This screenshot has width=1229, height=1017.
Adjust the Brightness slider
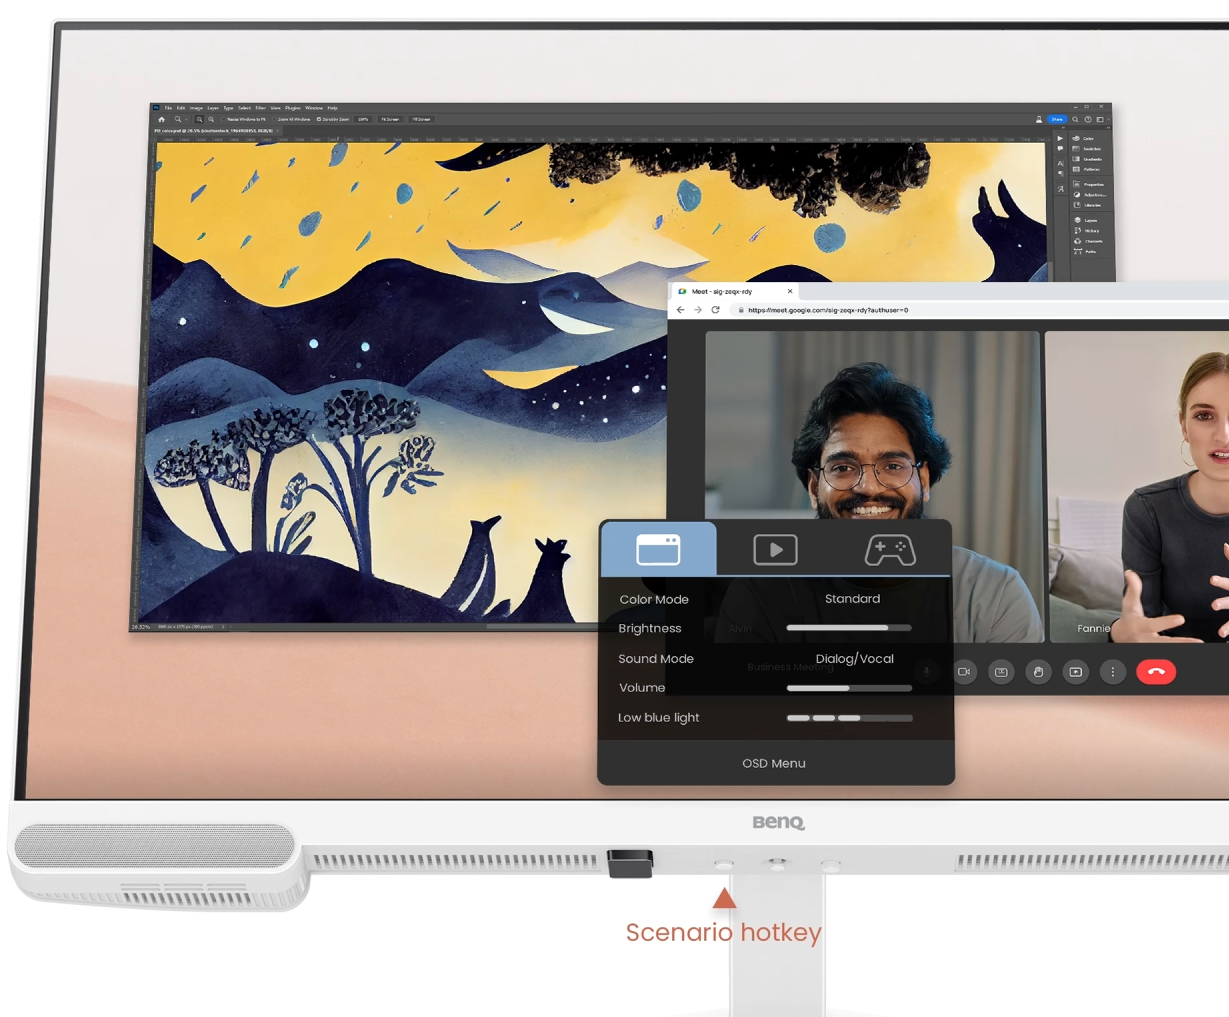849,628
